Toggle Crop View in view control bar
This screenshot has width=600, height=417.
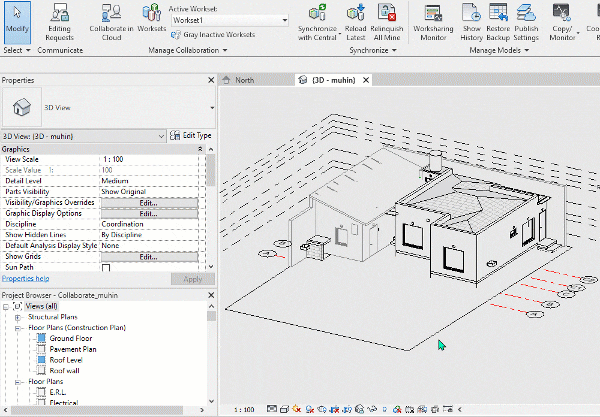pyautogui.click(x=334, y=409)
